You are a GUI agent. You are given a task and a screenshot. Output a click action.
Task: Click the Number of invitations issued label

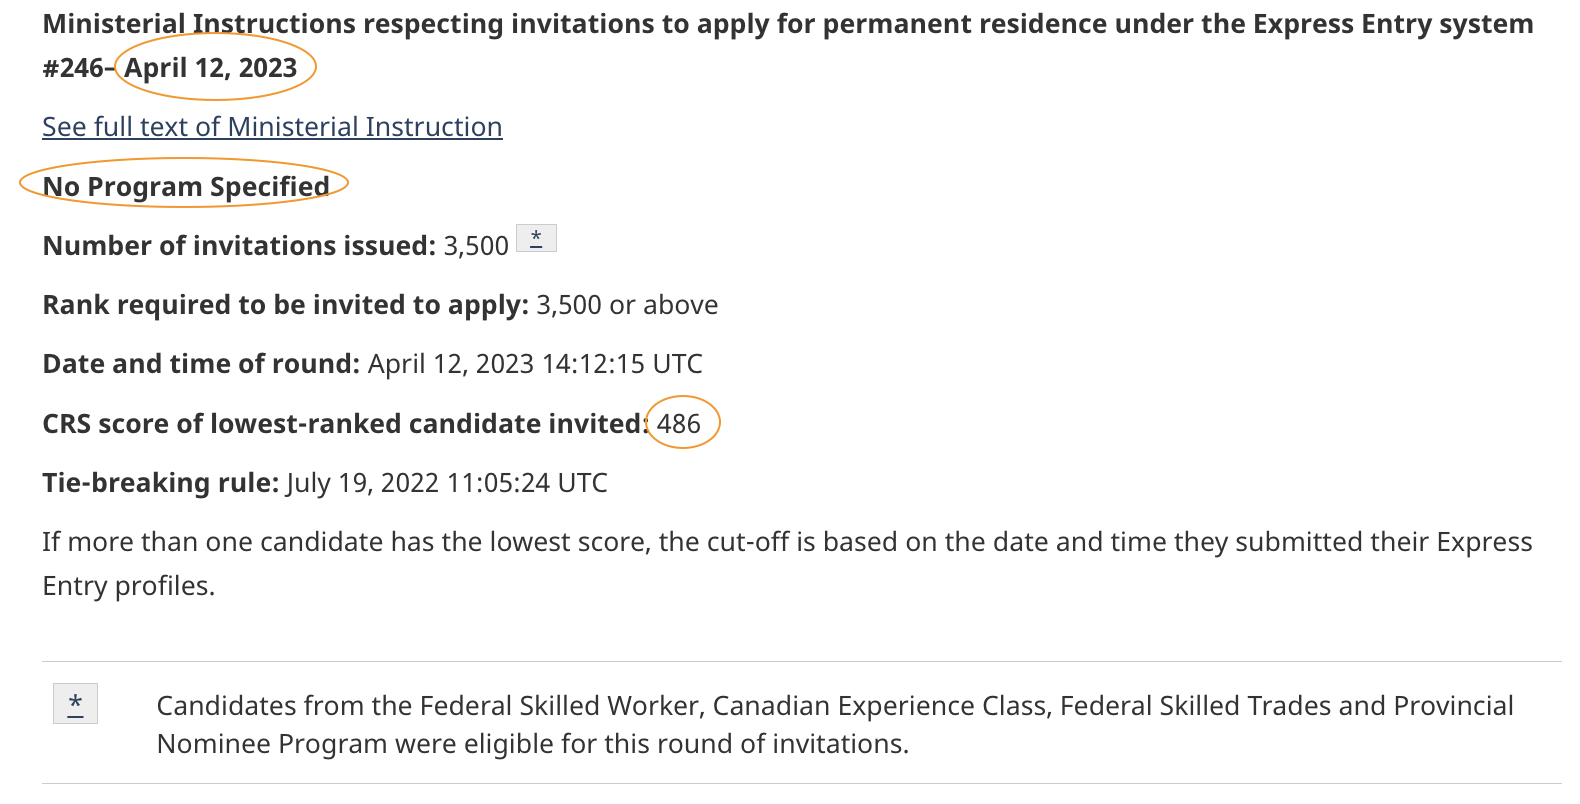(239, 246)
